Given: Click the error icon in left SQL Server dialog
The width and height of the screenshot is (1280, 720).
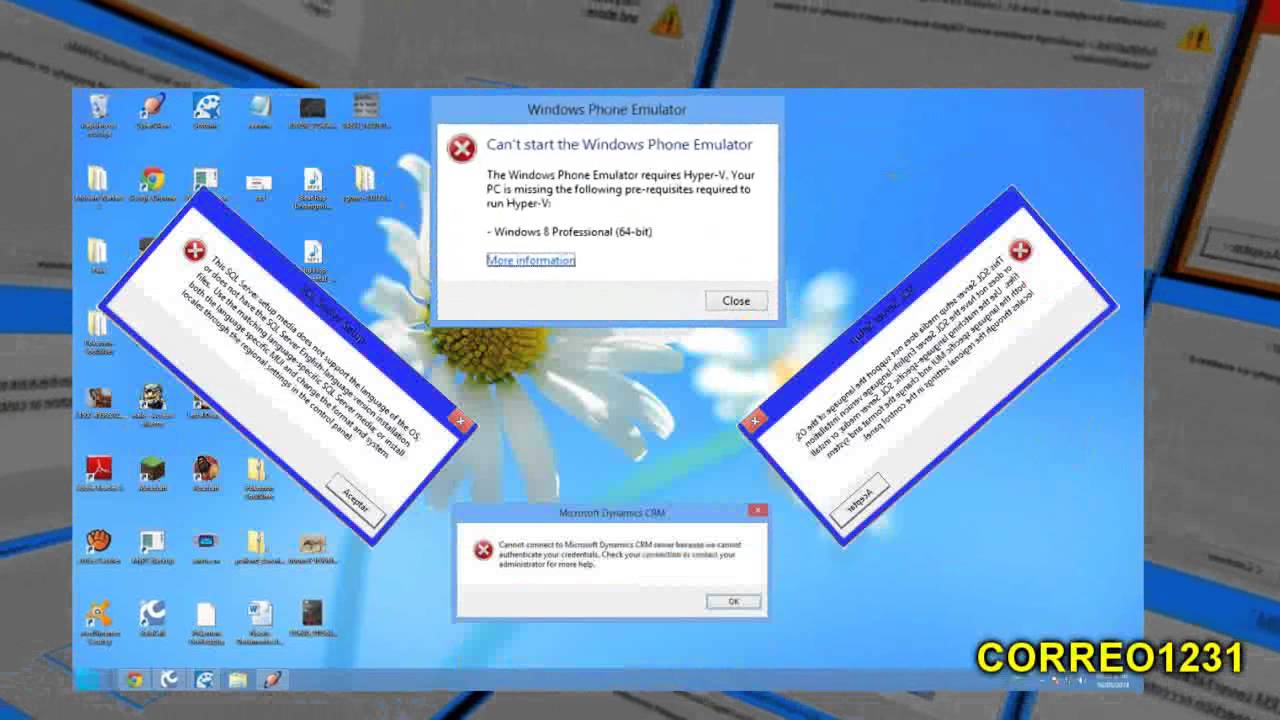Looking at the screenshot, I should coord(195,251).
